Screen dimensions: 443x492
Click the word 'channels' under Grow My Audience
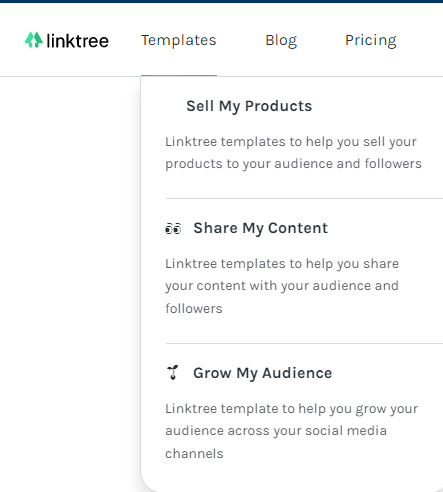tap(194, 454)
